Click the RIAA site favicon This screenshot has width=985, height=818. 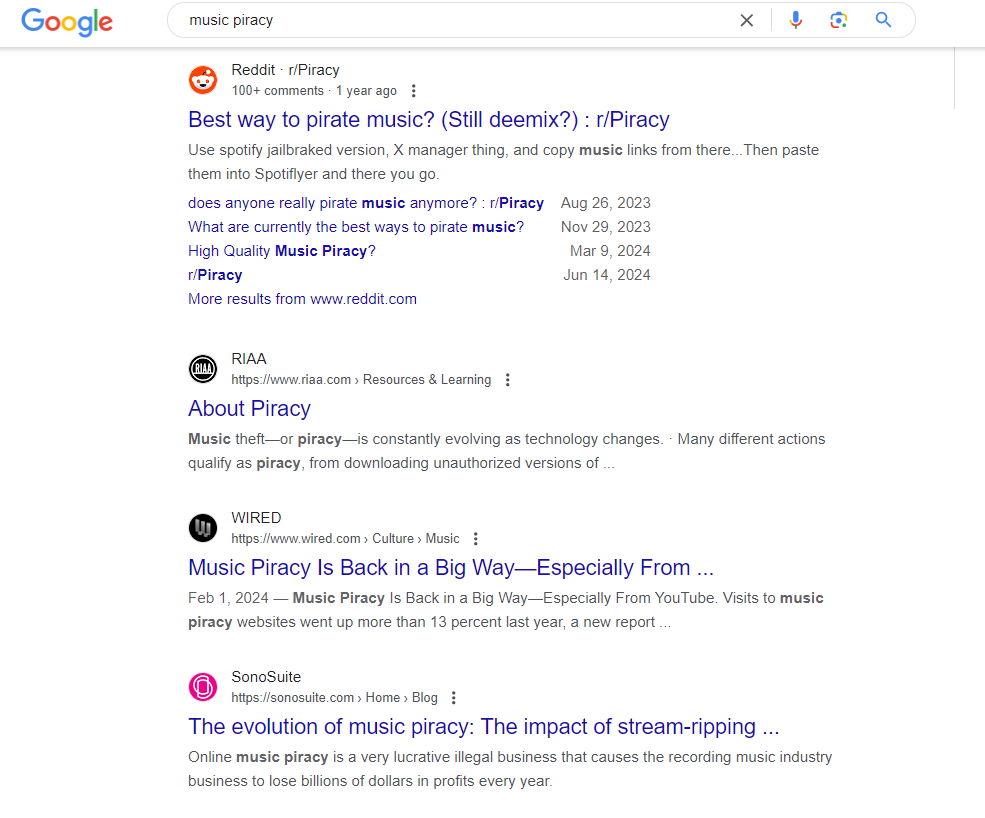click(203, 369)
